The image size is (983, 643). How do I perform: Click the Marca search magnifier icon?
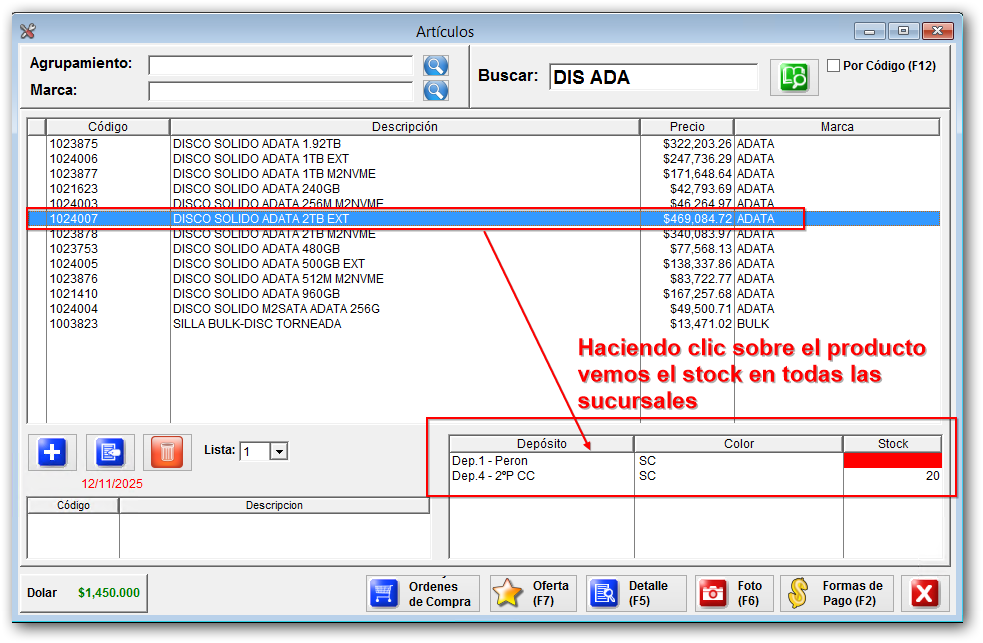click(x=435, y=91)
